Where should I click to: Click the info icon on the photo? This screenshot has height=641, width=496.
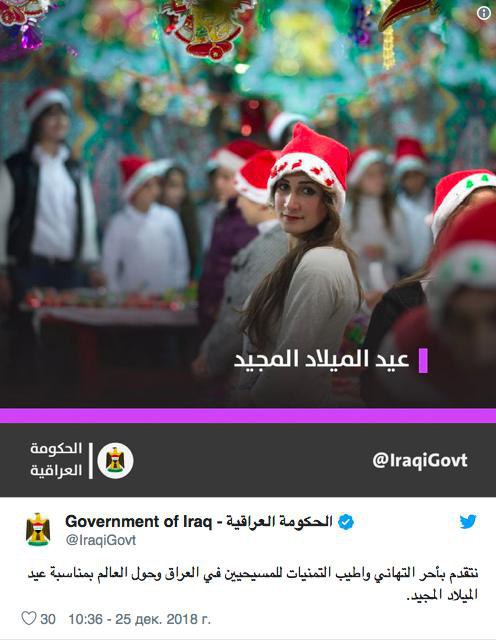click(x=484, y=13)
